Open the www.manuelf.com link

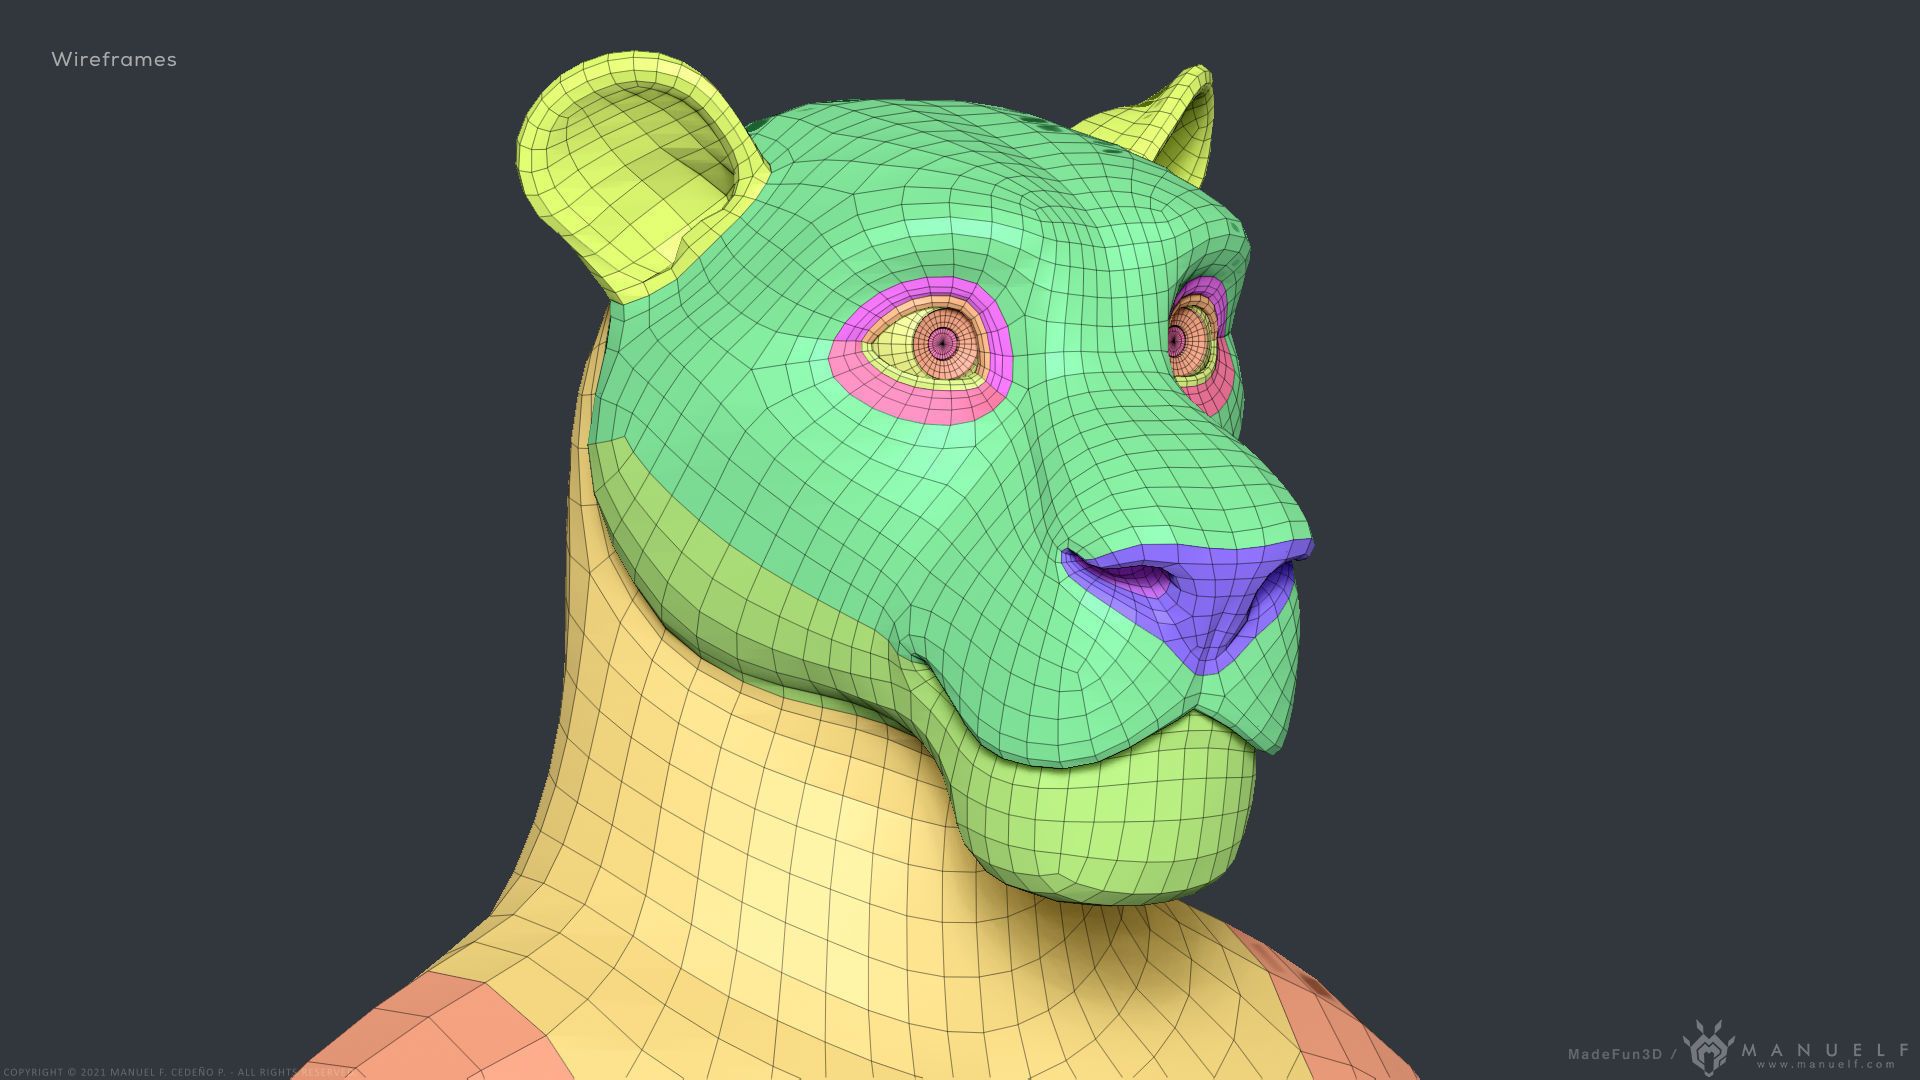[1826, 1065]
